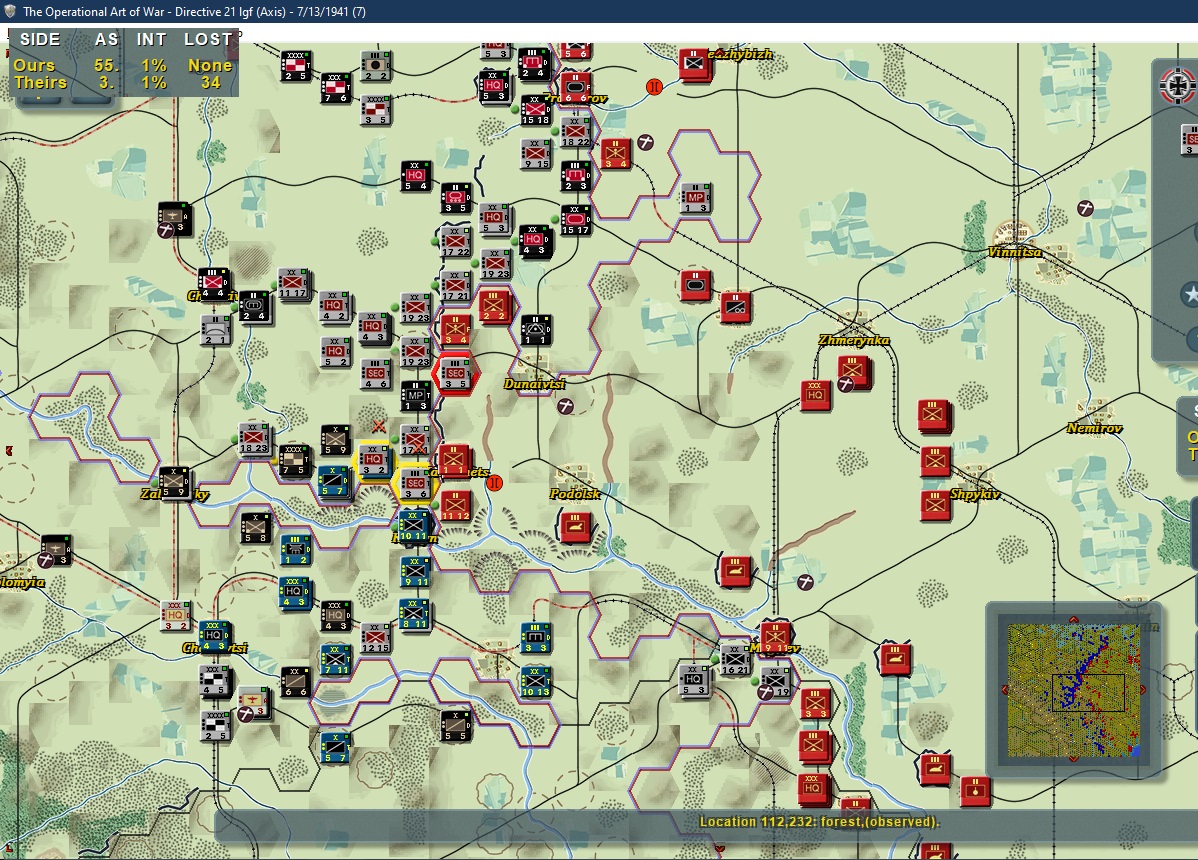Screen dimensions: 1198x860
Task: Select the blue engineer 3-3 regiment
Action: coord(535,637)
